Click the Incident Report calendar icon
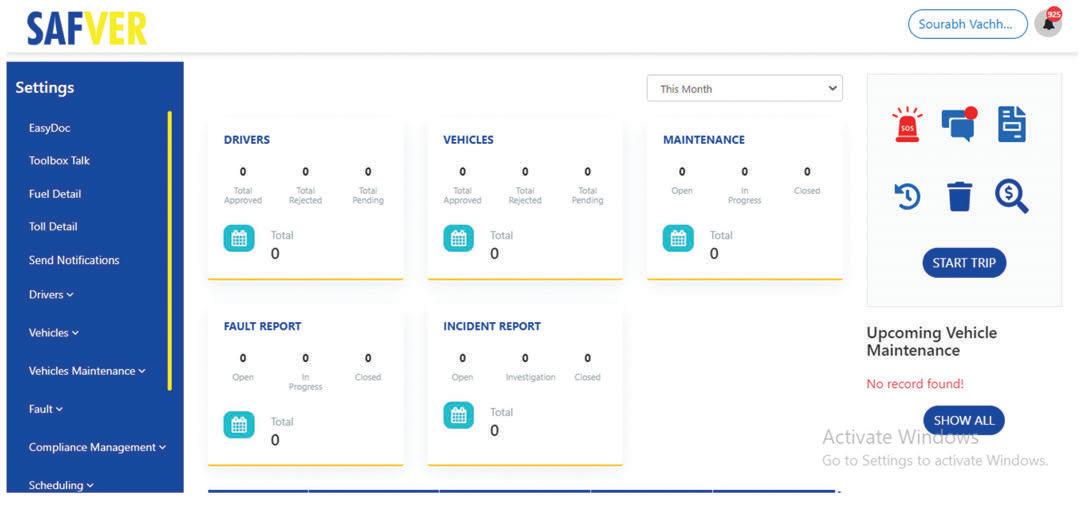1091x505 pixels. coord(459,415)
